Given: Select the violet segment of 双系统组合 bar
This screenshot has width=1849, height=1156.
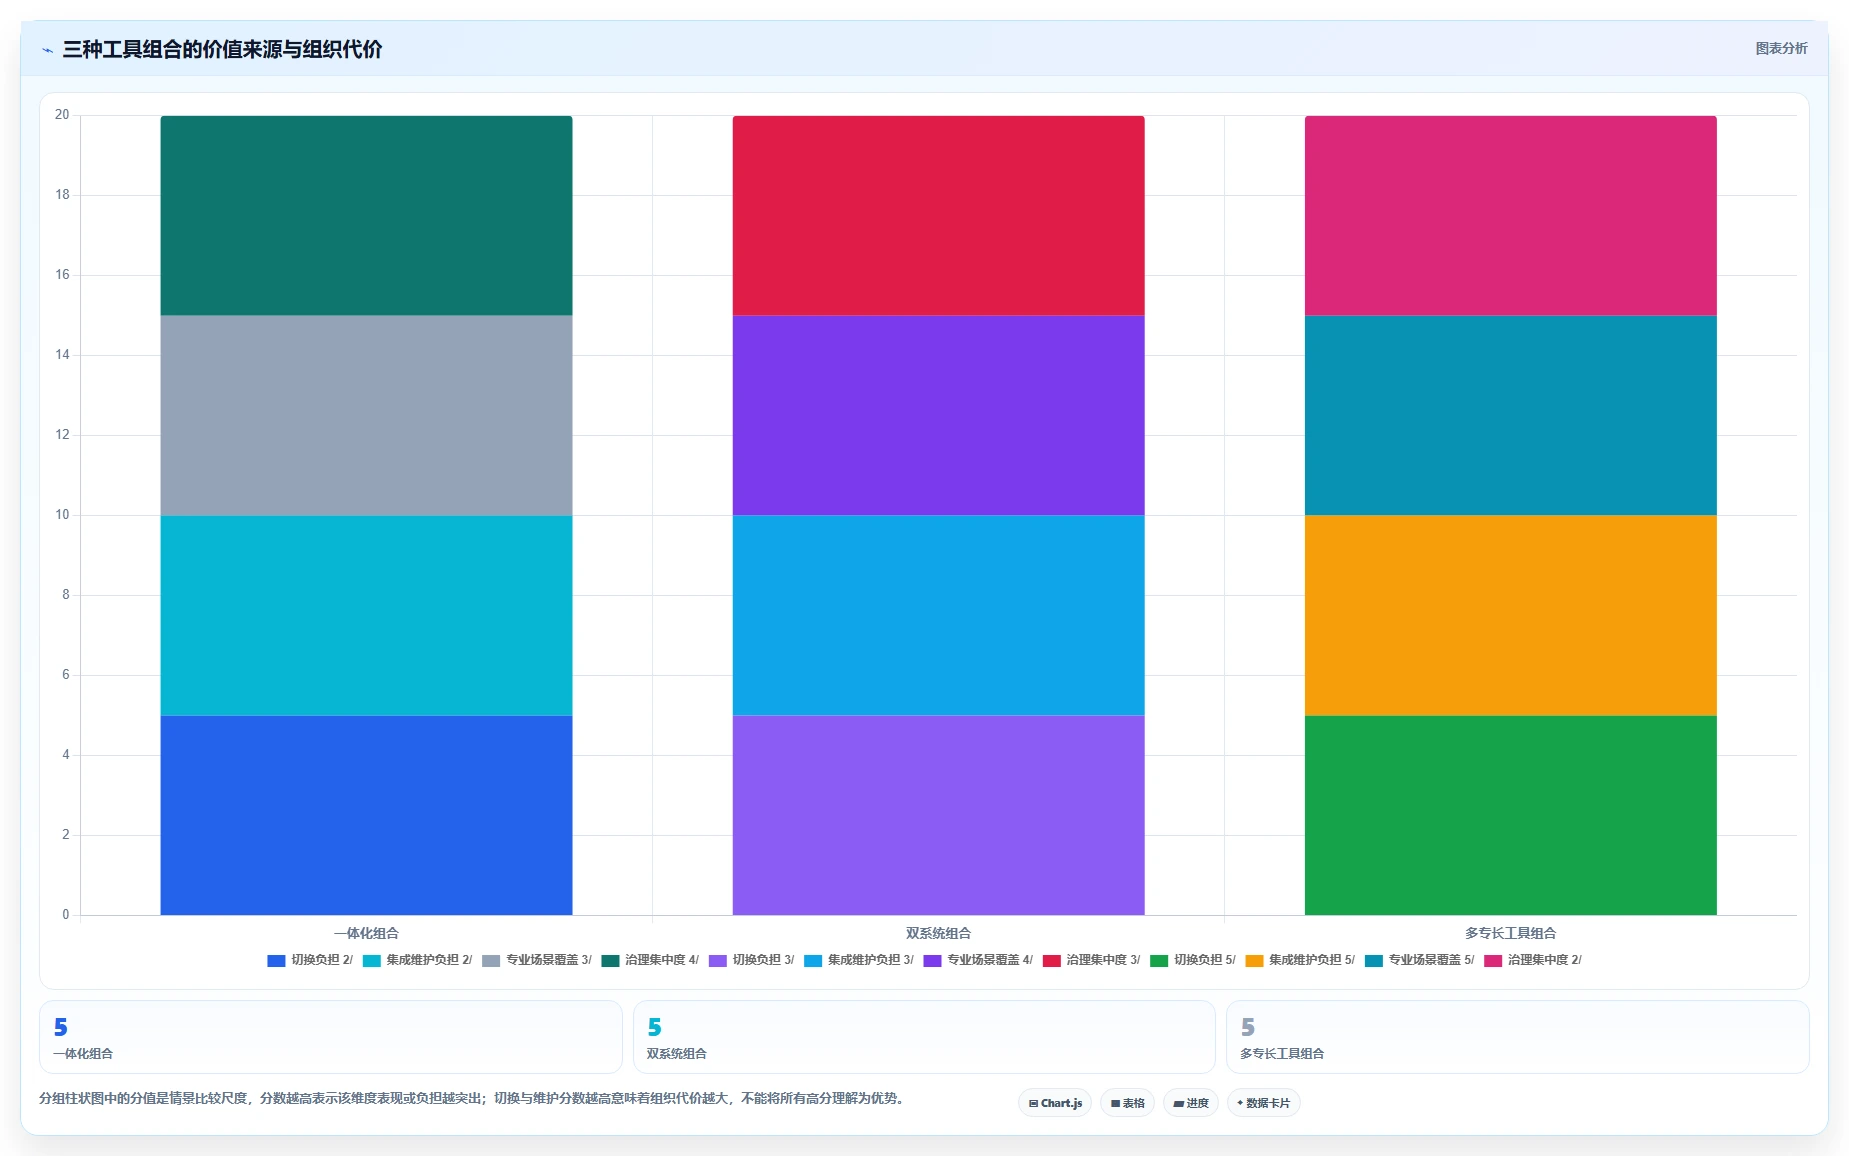Looking at the screenshot, I should (x=938, y=415).
